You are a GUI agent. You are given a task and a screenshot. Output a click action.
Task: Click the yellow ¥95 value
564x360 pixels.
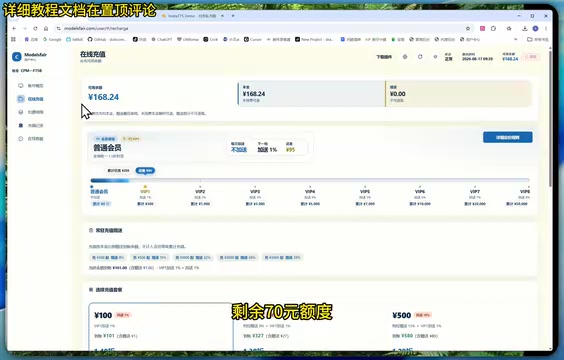290,150
